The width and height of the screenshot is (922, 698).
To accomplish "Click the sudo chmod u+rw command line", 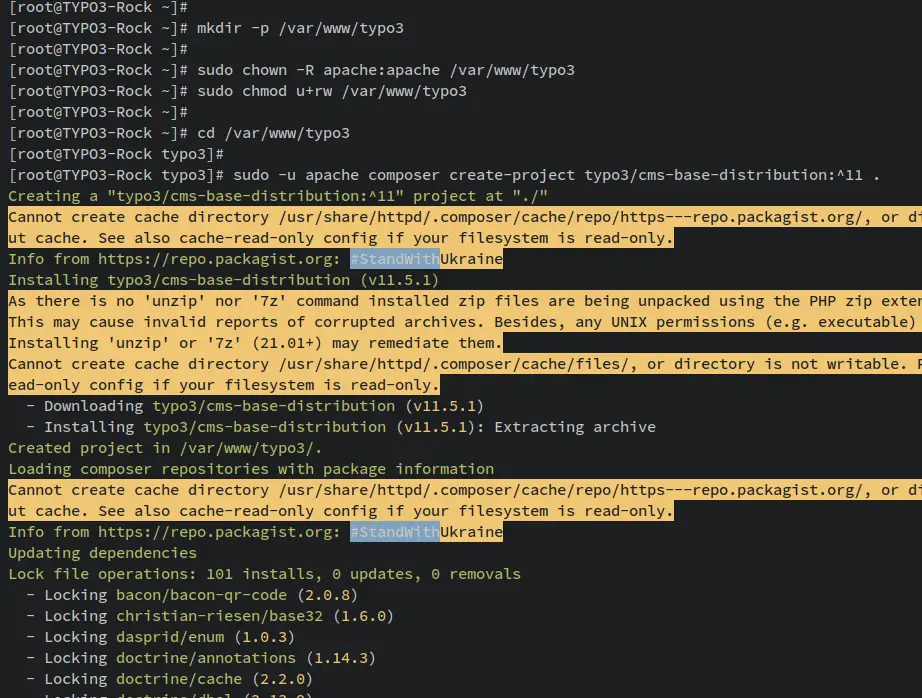I will pos(331,91).
